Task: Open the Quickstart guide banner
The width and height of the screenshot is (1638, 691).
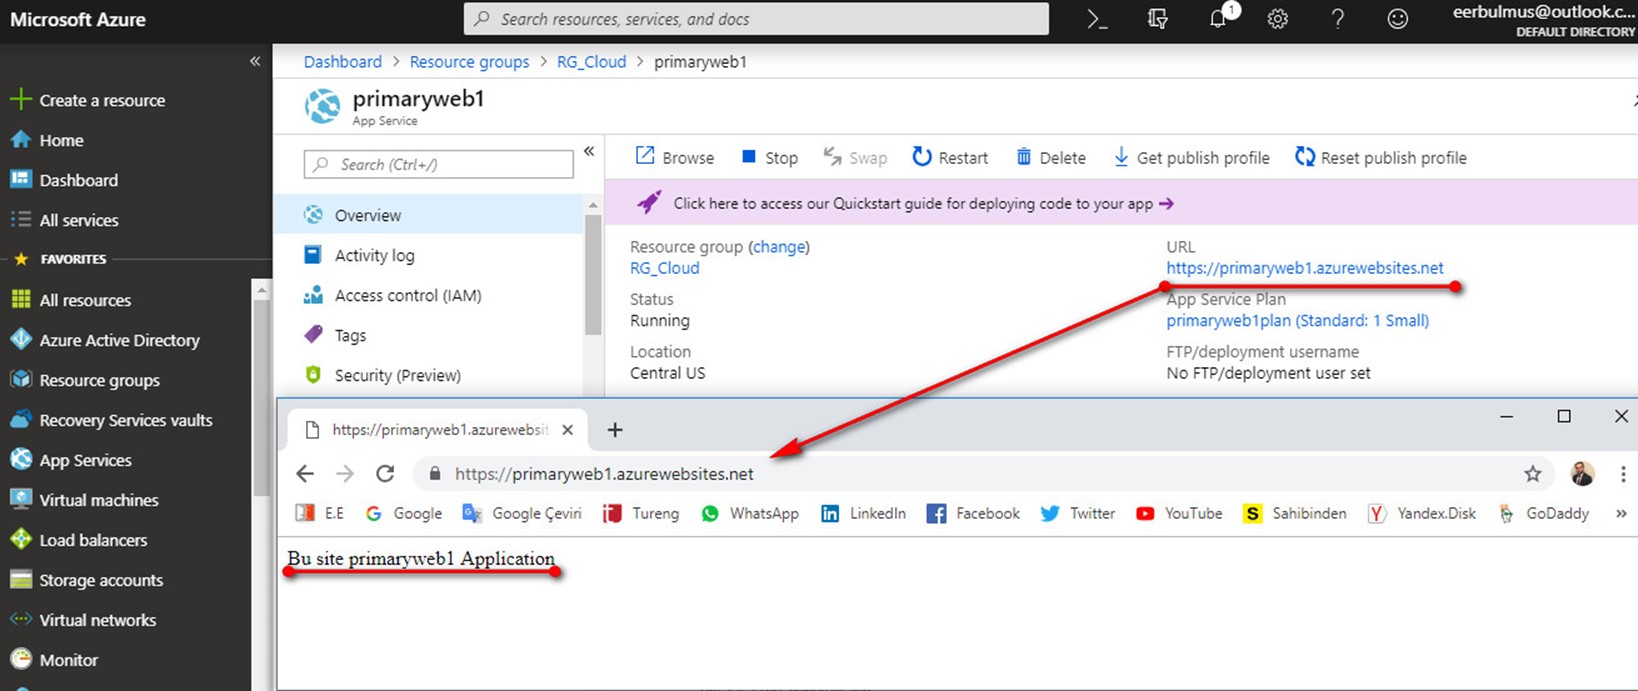Action: (x=1121, y=203)
